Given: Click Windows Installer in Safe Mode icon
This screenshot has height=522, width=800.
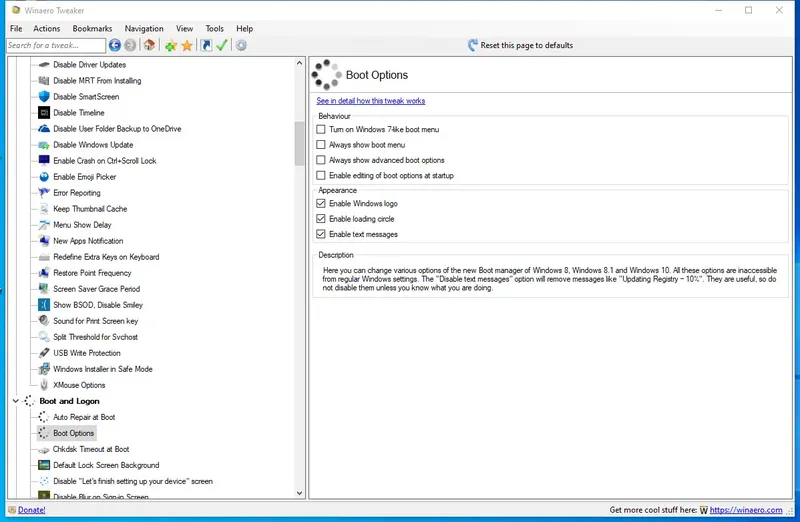Looking at the screenshot, I should (x=44, y=369).
